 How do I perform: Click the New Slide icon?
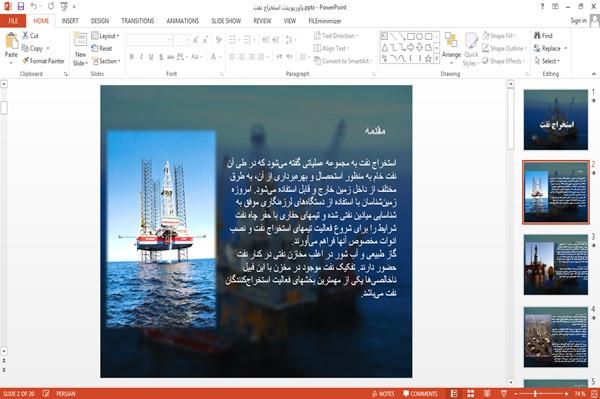point(80,40)
